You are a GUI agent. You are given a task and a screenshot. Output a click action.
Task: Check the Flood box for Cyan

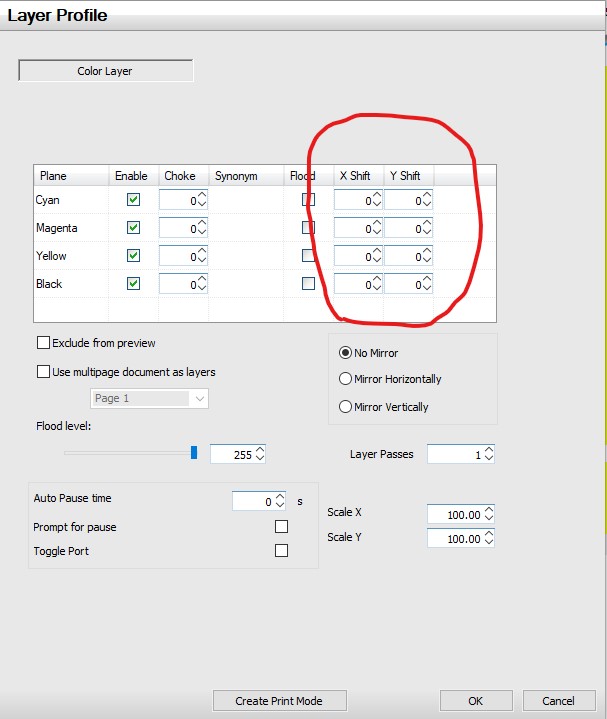click(x=309, y=199)
